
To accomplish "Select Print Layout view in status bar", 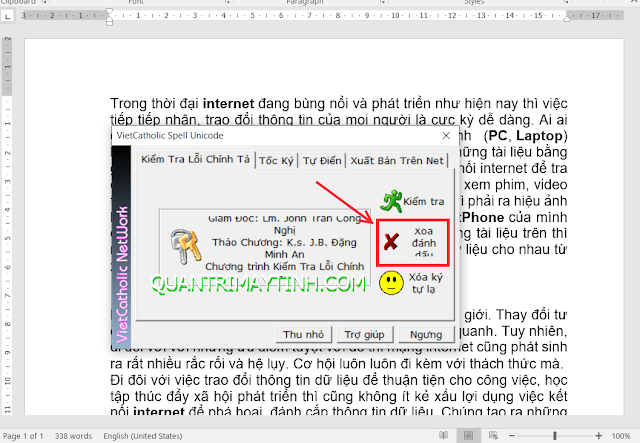I will point(469,435).
